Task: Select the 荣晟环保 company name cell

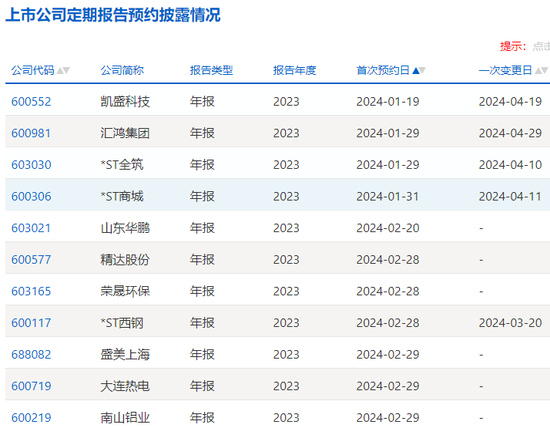Action: click(125, 291)
